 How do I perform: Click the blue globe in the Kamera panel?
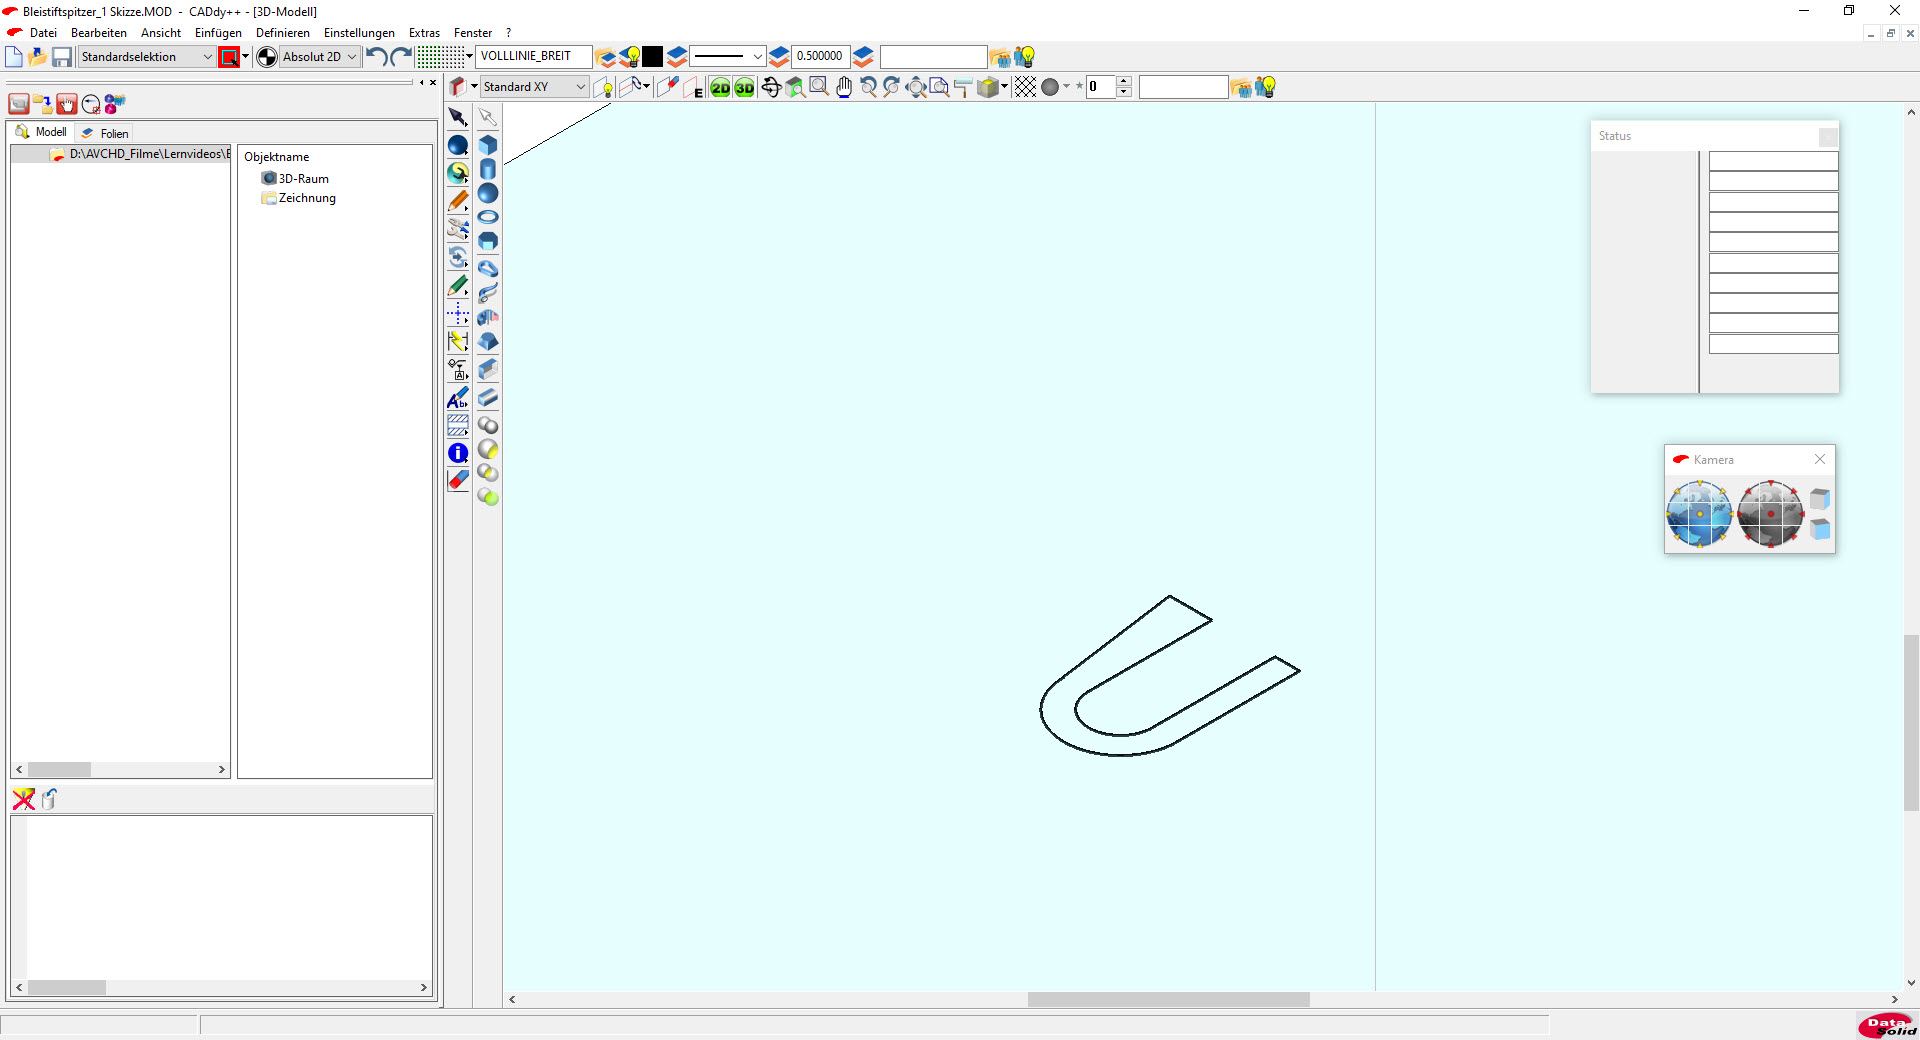point(1699,514)
